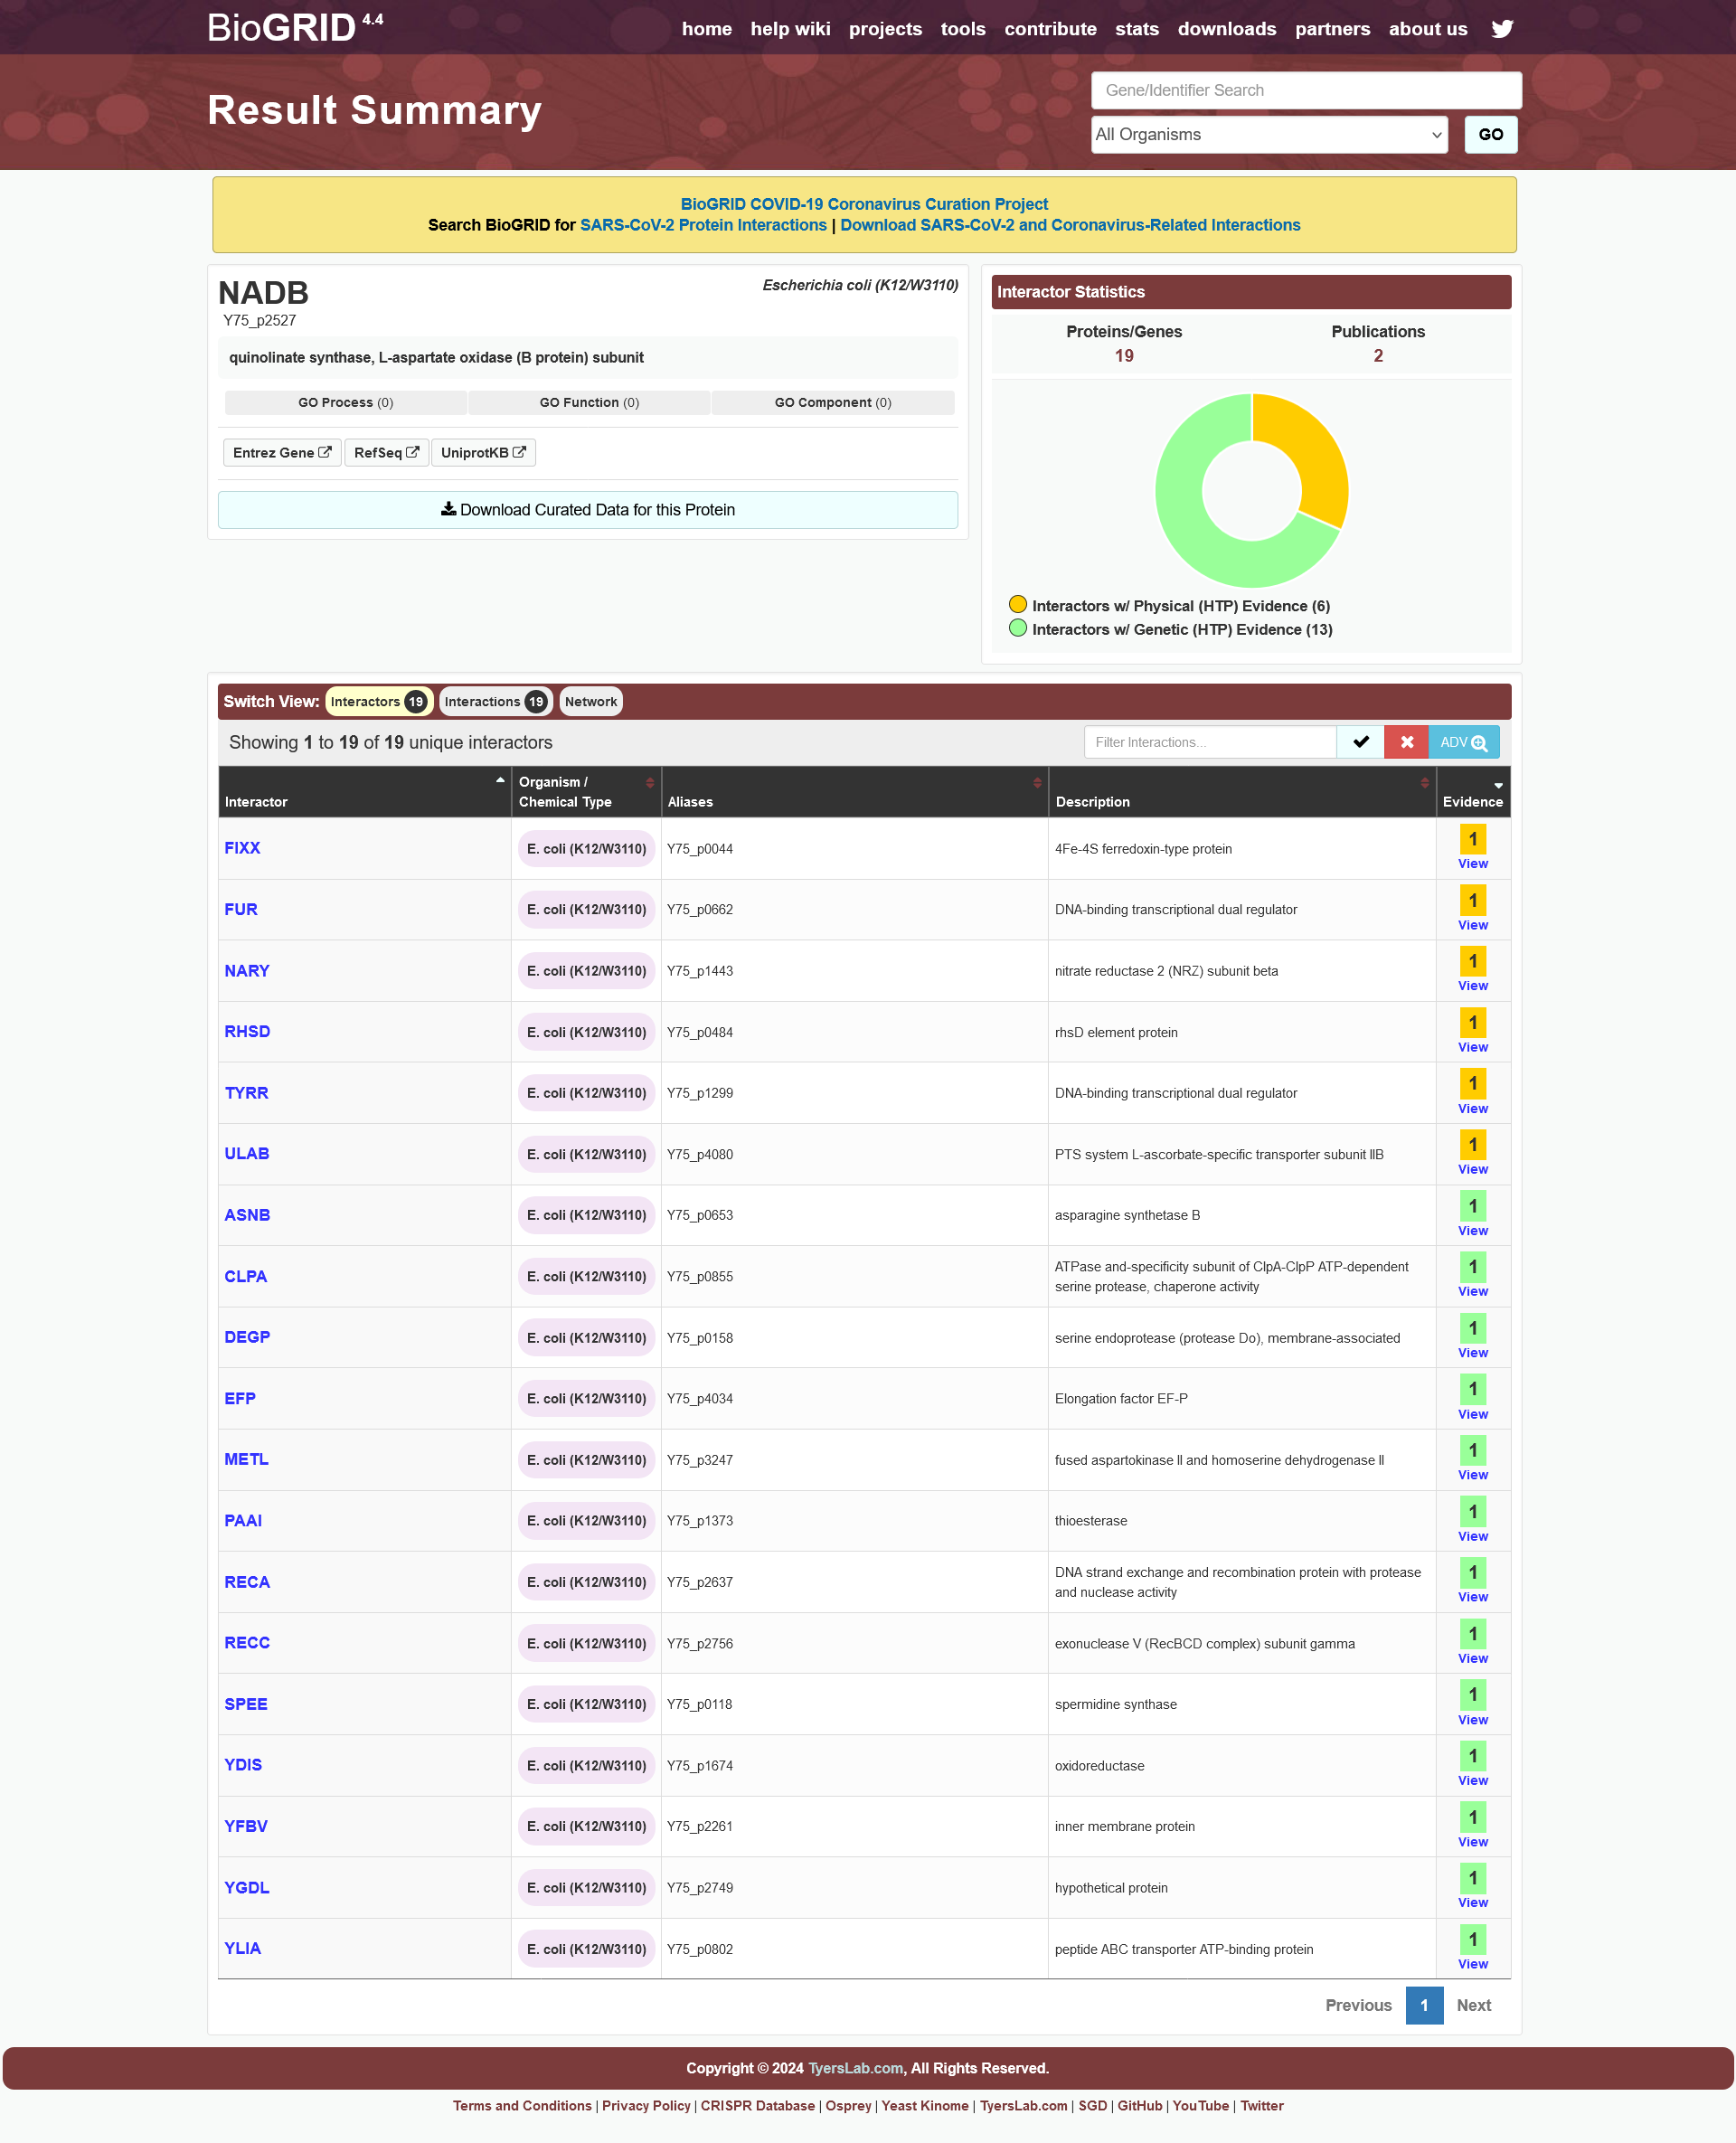Focus Filter Interactions input
1736x2143 pixels.
pyautogui.click(x=1210, y=742)
